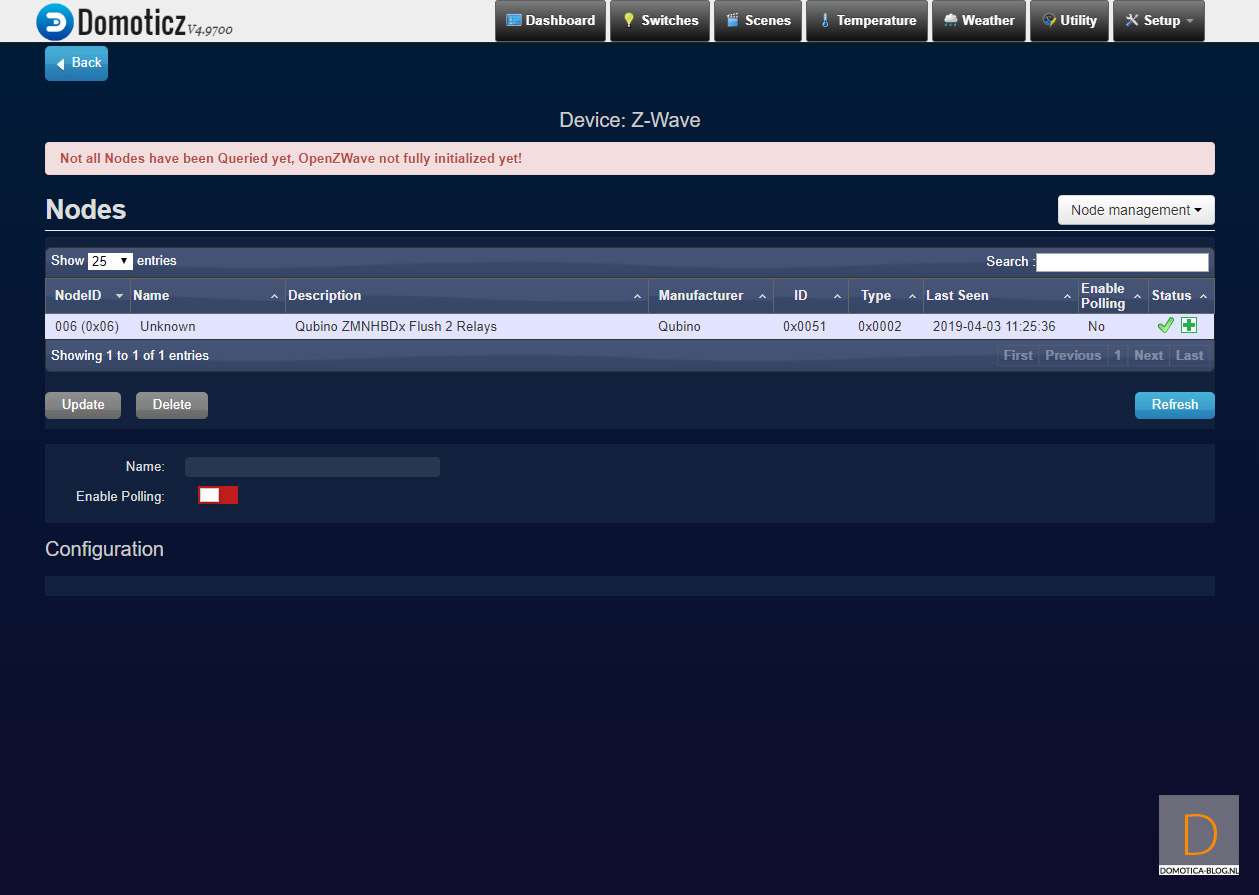Click the 0x0002 Type cell
Image resolution: width=1259 pixels, height=895 pixels.
click(x=880, y=327)
